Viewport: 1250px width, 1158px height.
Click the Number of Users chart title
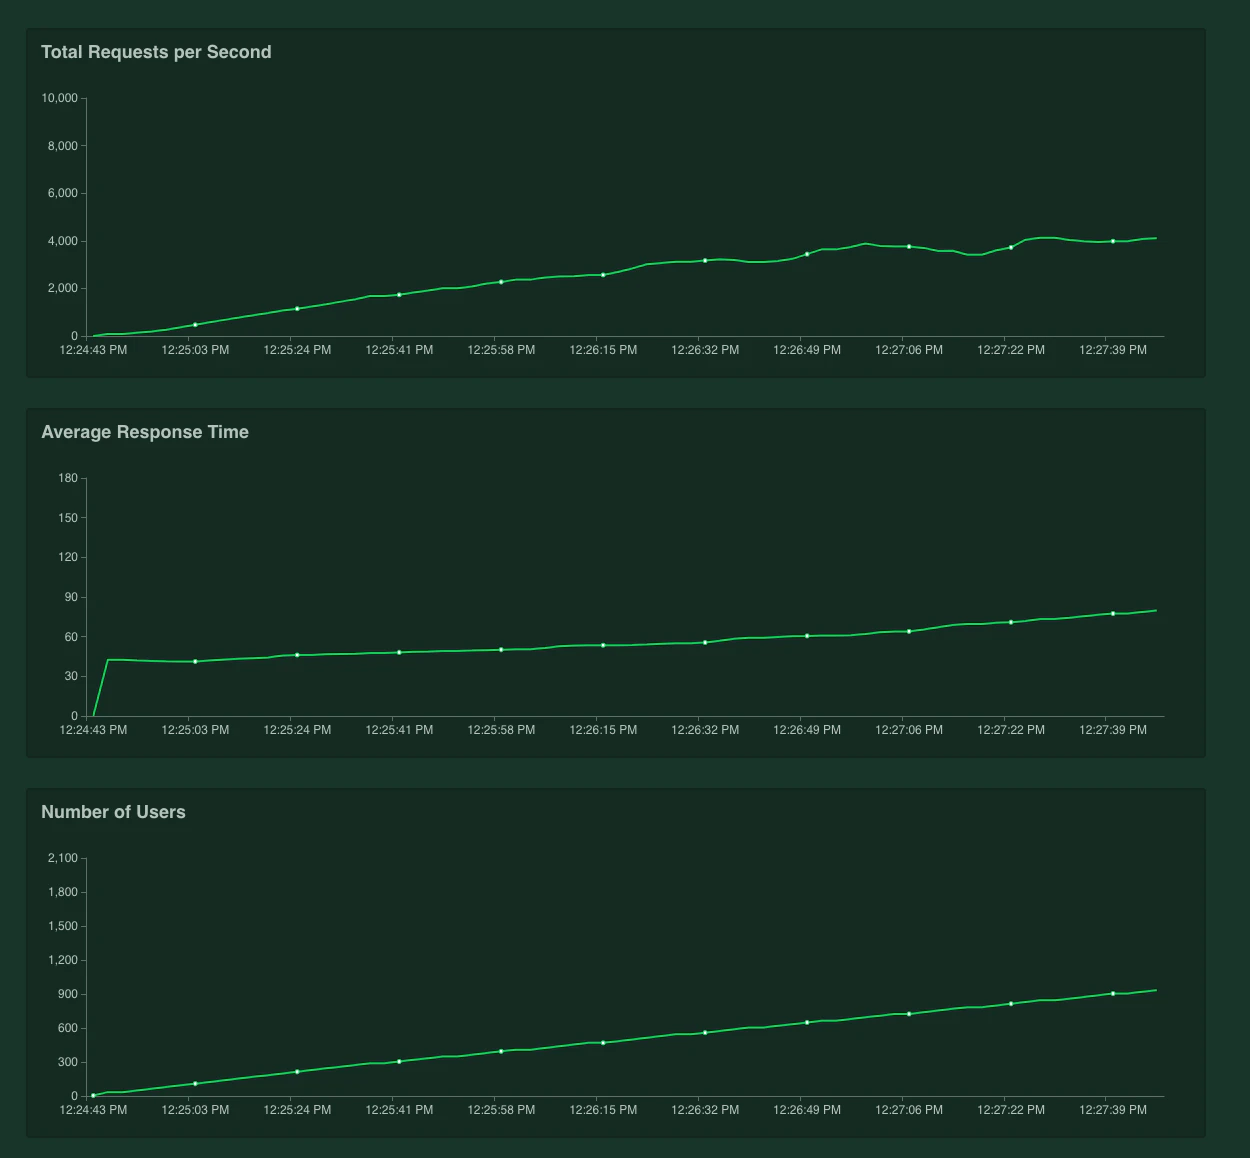(113, 812)
